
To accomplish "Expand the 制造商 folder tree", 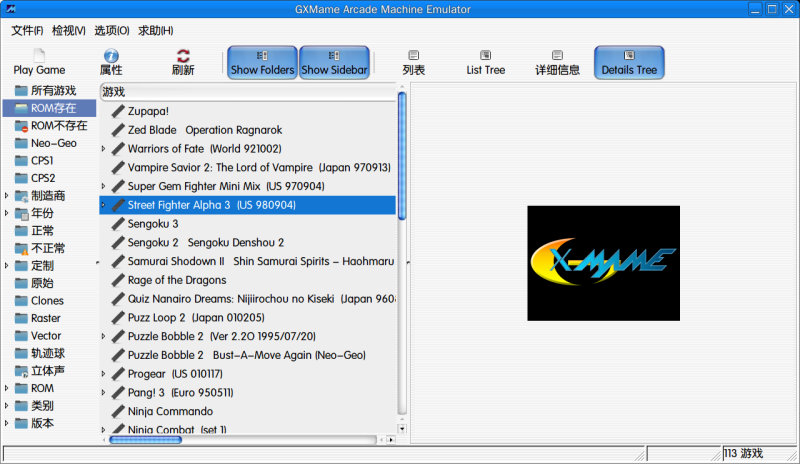I will [7, 196].
